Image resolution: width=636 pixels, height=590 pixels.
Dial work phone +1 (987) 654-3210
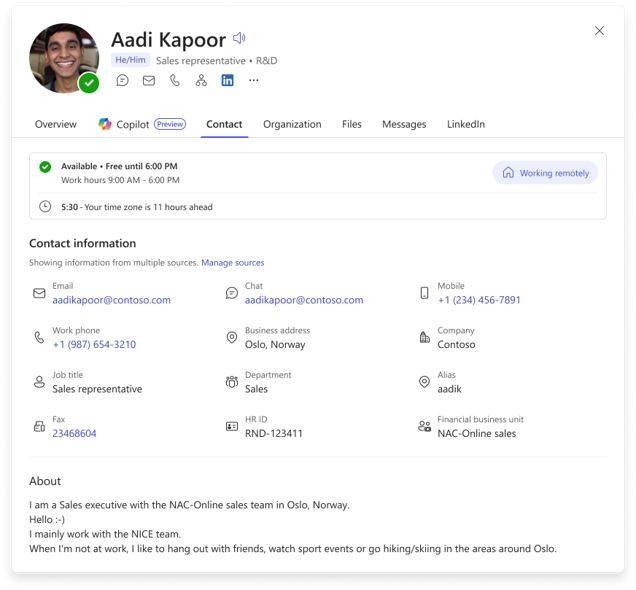[x=94, y=345]
